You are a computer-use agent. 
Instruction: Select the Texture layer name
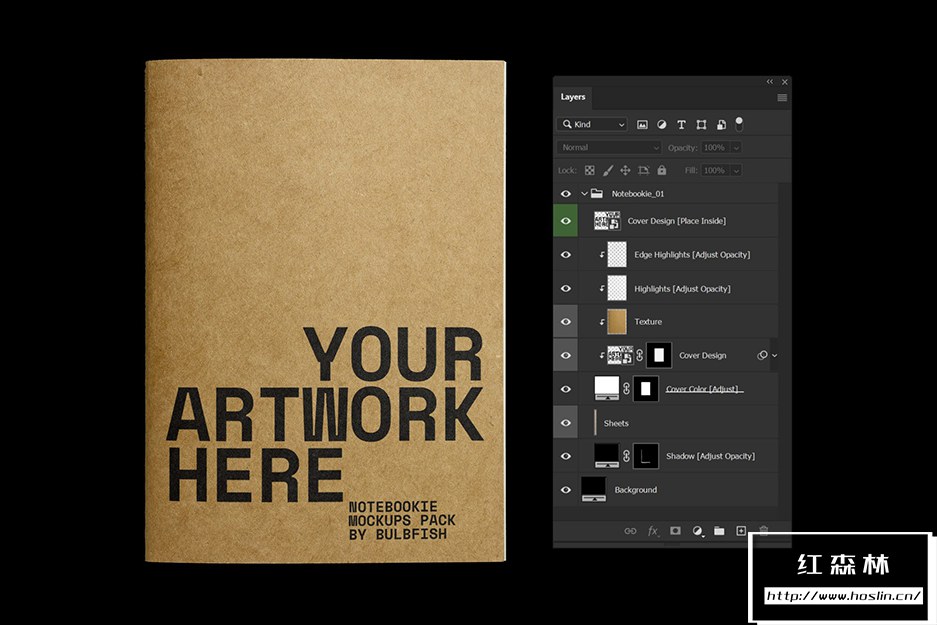coord(648,321)
